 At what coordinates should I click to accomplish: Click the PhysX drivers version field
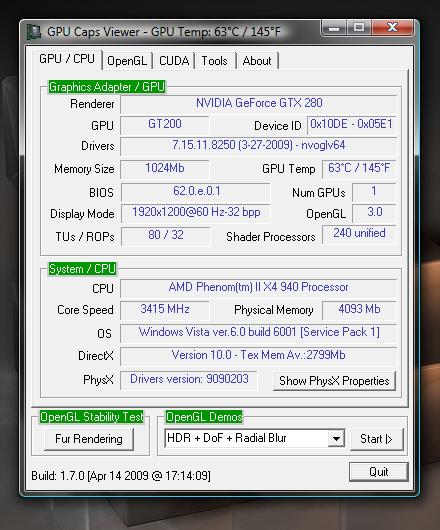[189, 380]
